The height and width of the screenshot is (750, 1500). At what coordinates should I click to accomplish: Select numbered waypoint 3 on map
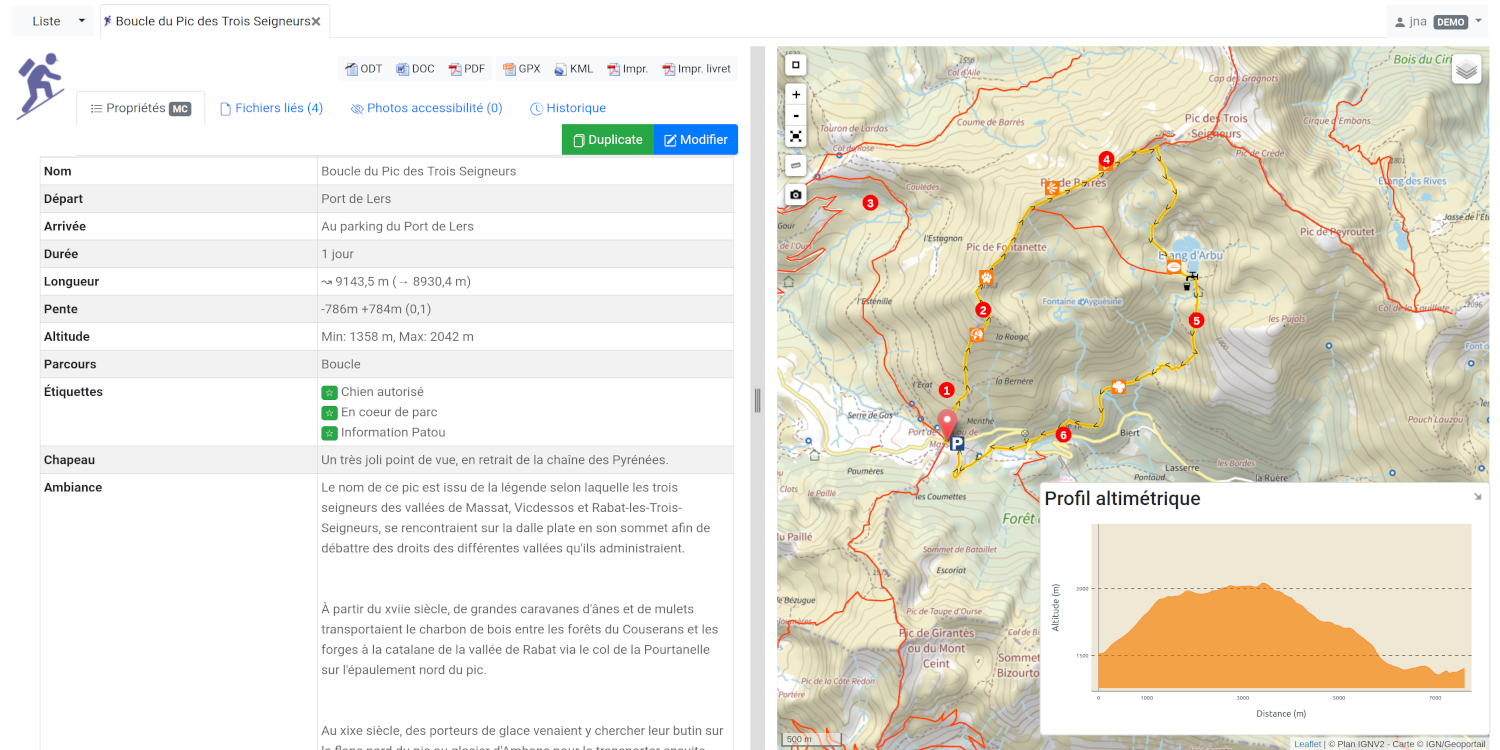(x=870, y=203)
